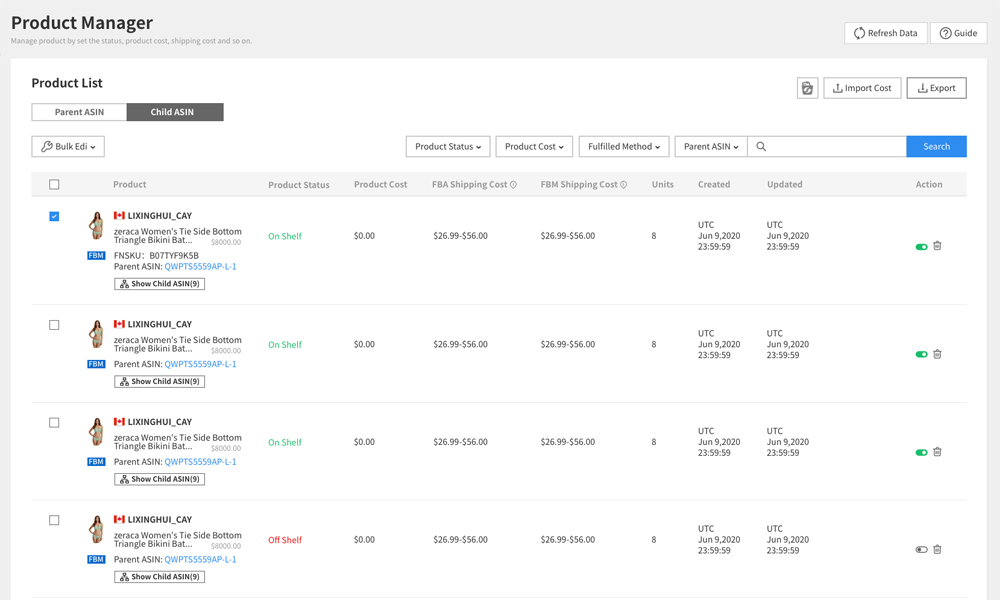Click the FBM Shipping Cost info icon

(x=624, y=185)
